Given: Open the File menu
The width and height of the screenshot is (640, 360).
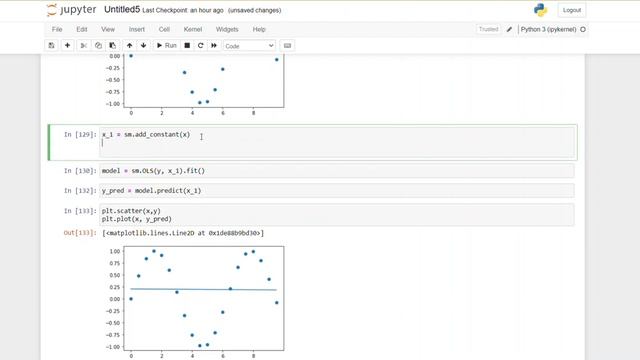Looking at the screenshot, I should (x=57, y=29).
